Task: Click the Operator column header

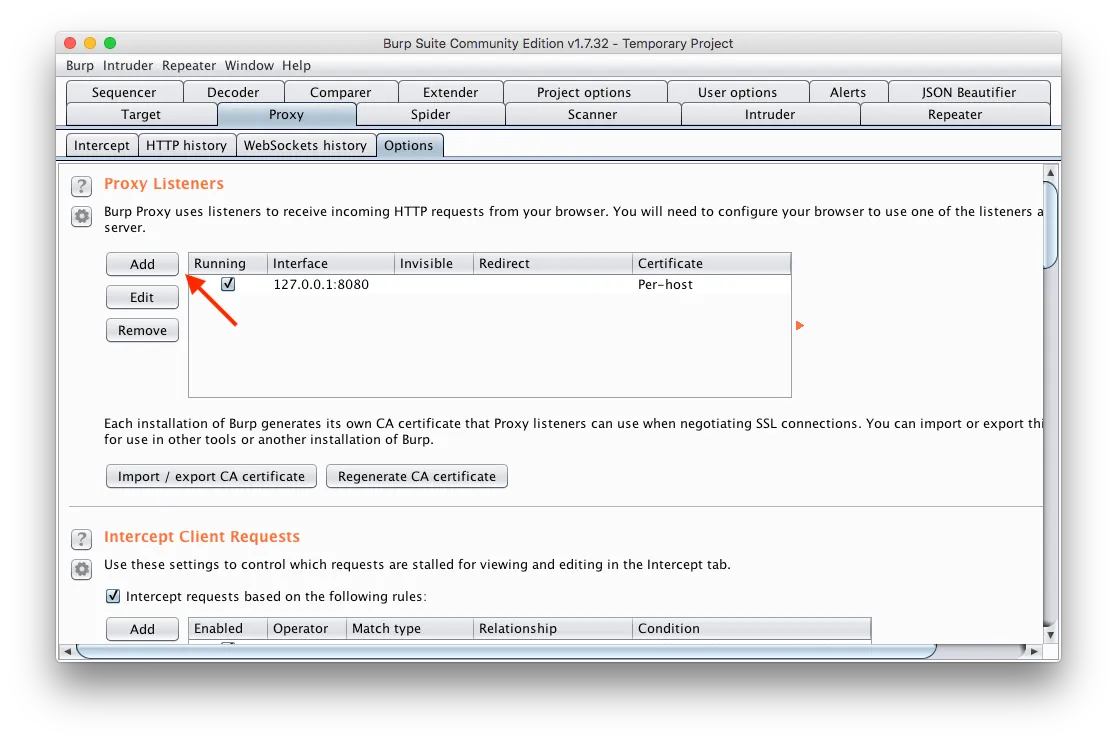Action: (308, 629)
